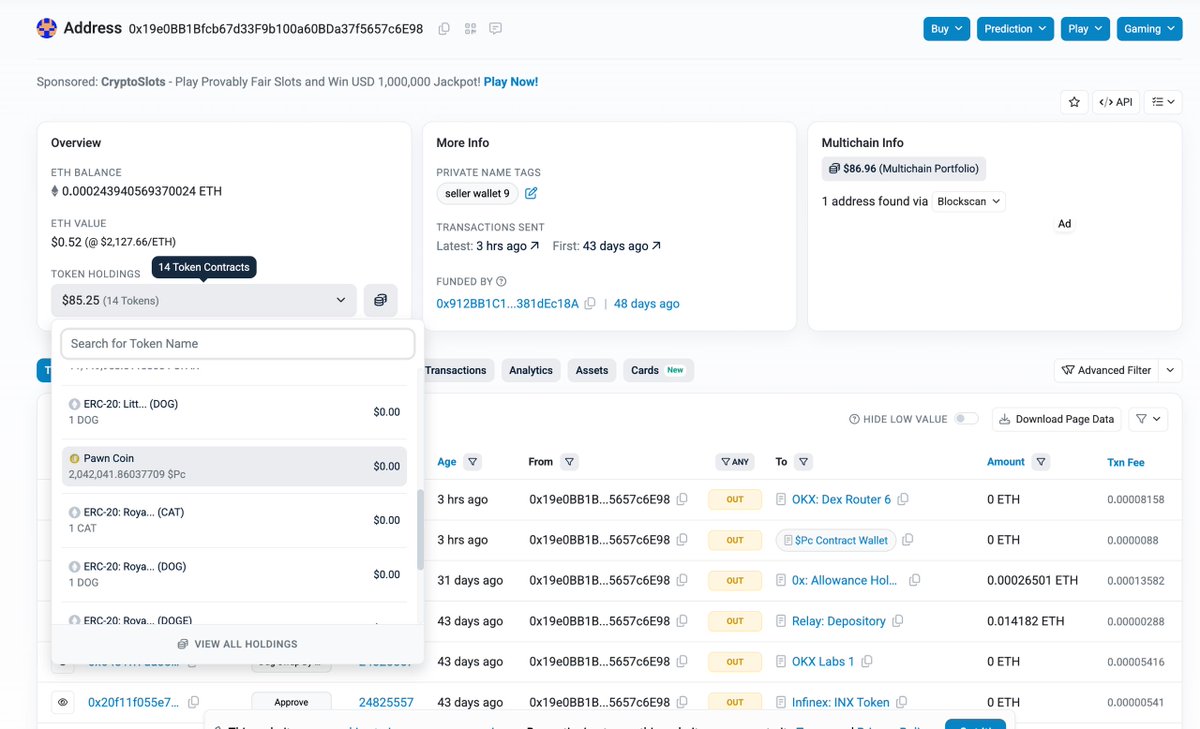The image size is (1200, 729).
Task: Select Pawn Coin in token list
Action: [234, 466]
